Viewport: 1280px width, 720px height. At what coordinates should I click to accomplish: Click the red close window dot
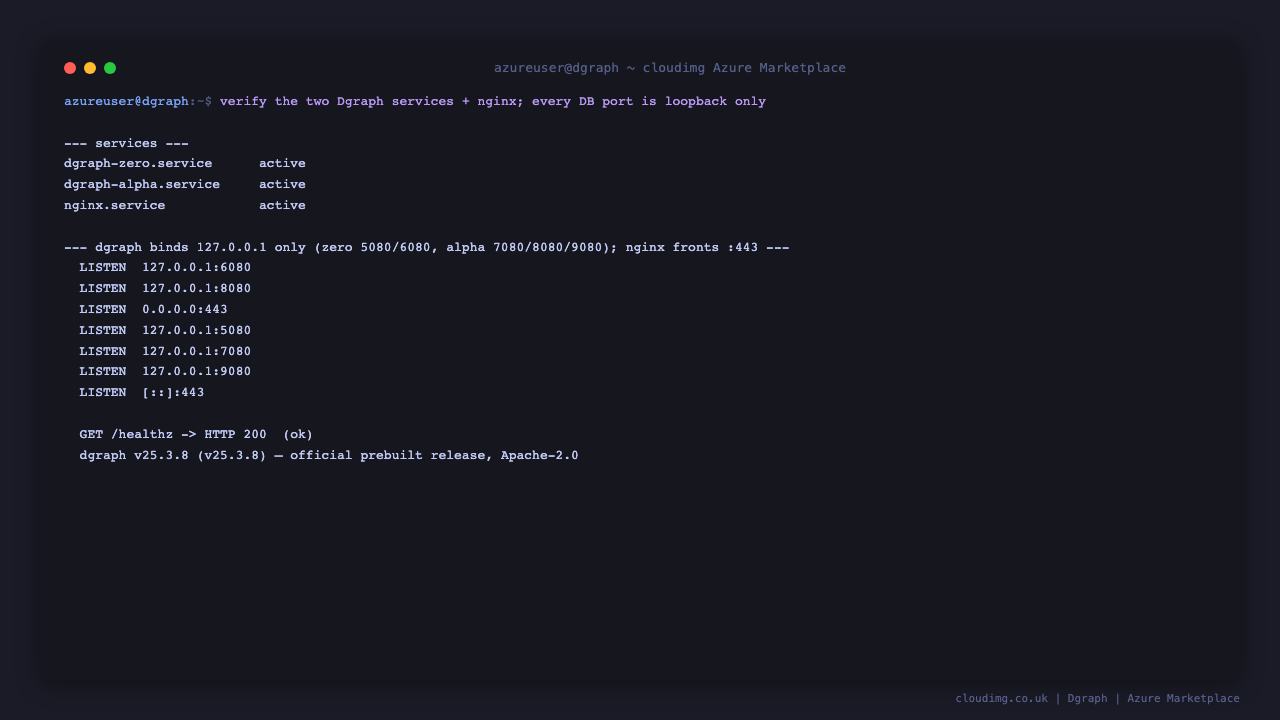click(70, 68)
